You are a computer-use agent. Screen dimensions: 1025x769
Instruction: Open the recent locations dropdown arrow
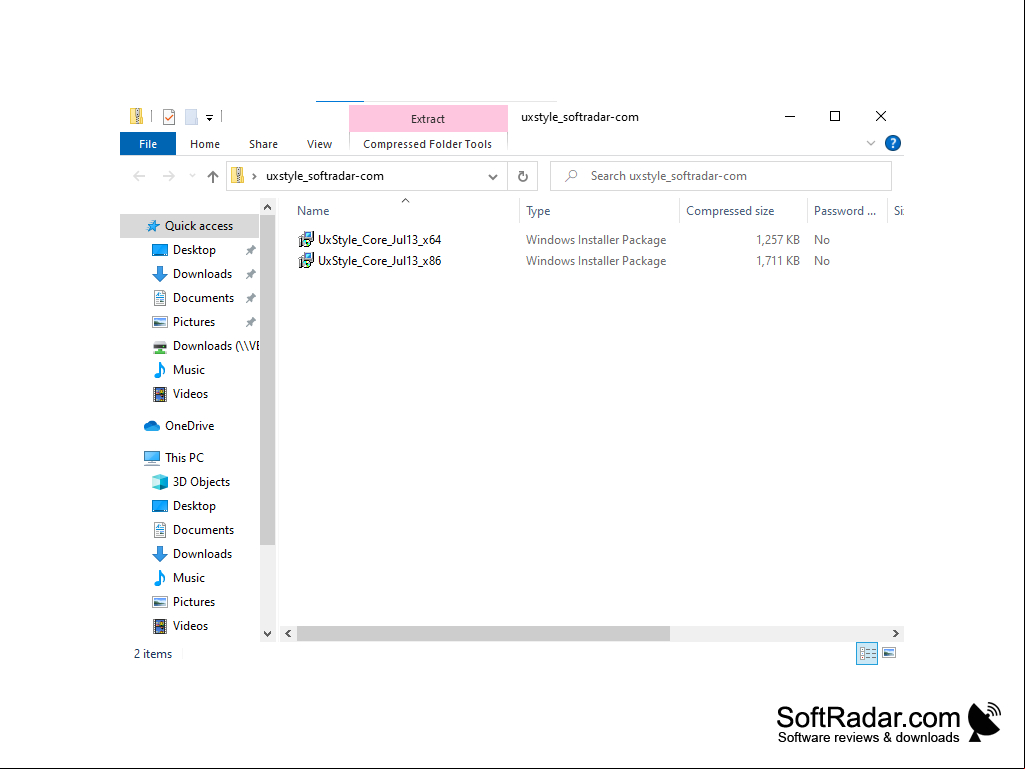(x=192, y=176)
